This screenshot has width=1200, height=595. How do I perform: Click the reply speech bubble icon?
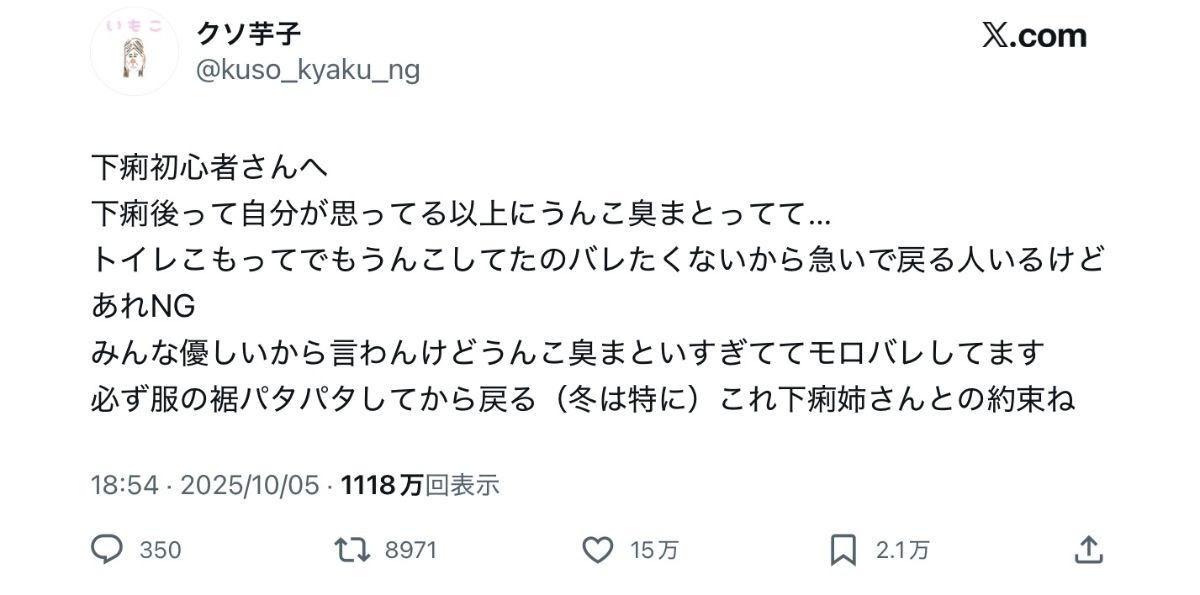pos(107,549)
